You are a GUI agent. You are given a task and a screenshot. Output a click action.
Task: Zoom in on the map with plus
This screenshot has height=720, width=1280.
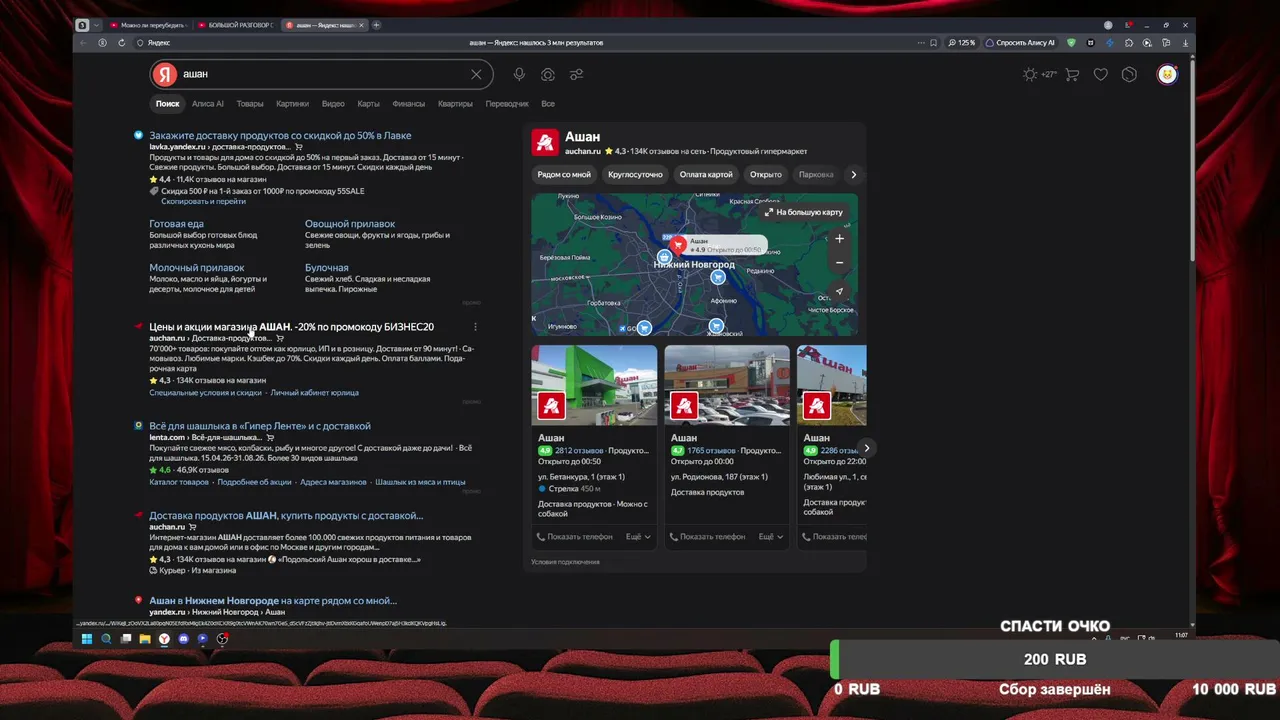839,239
